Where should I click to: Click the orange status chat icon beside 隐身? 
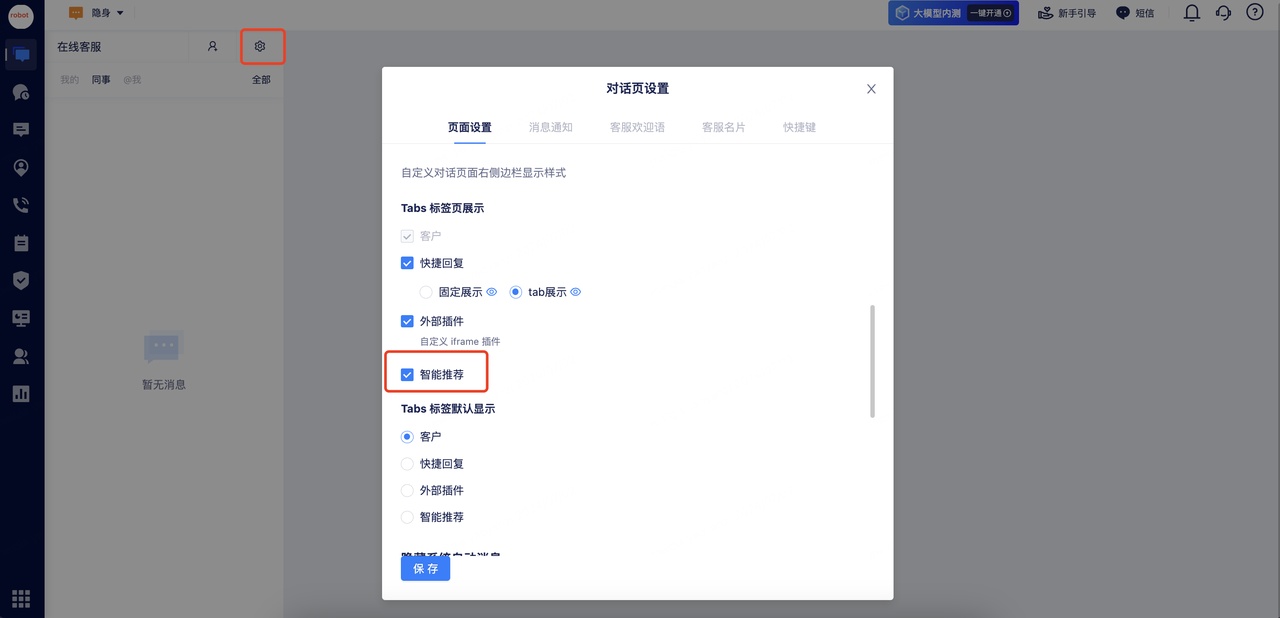(76, 13)
